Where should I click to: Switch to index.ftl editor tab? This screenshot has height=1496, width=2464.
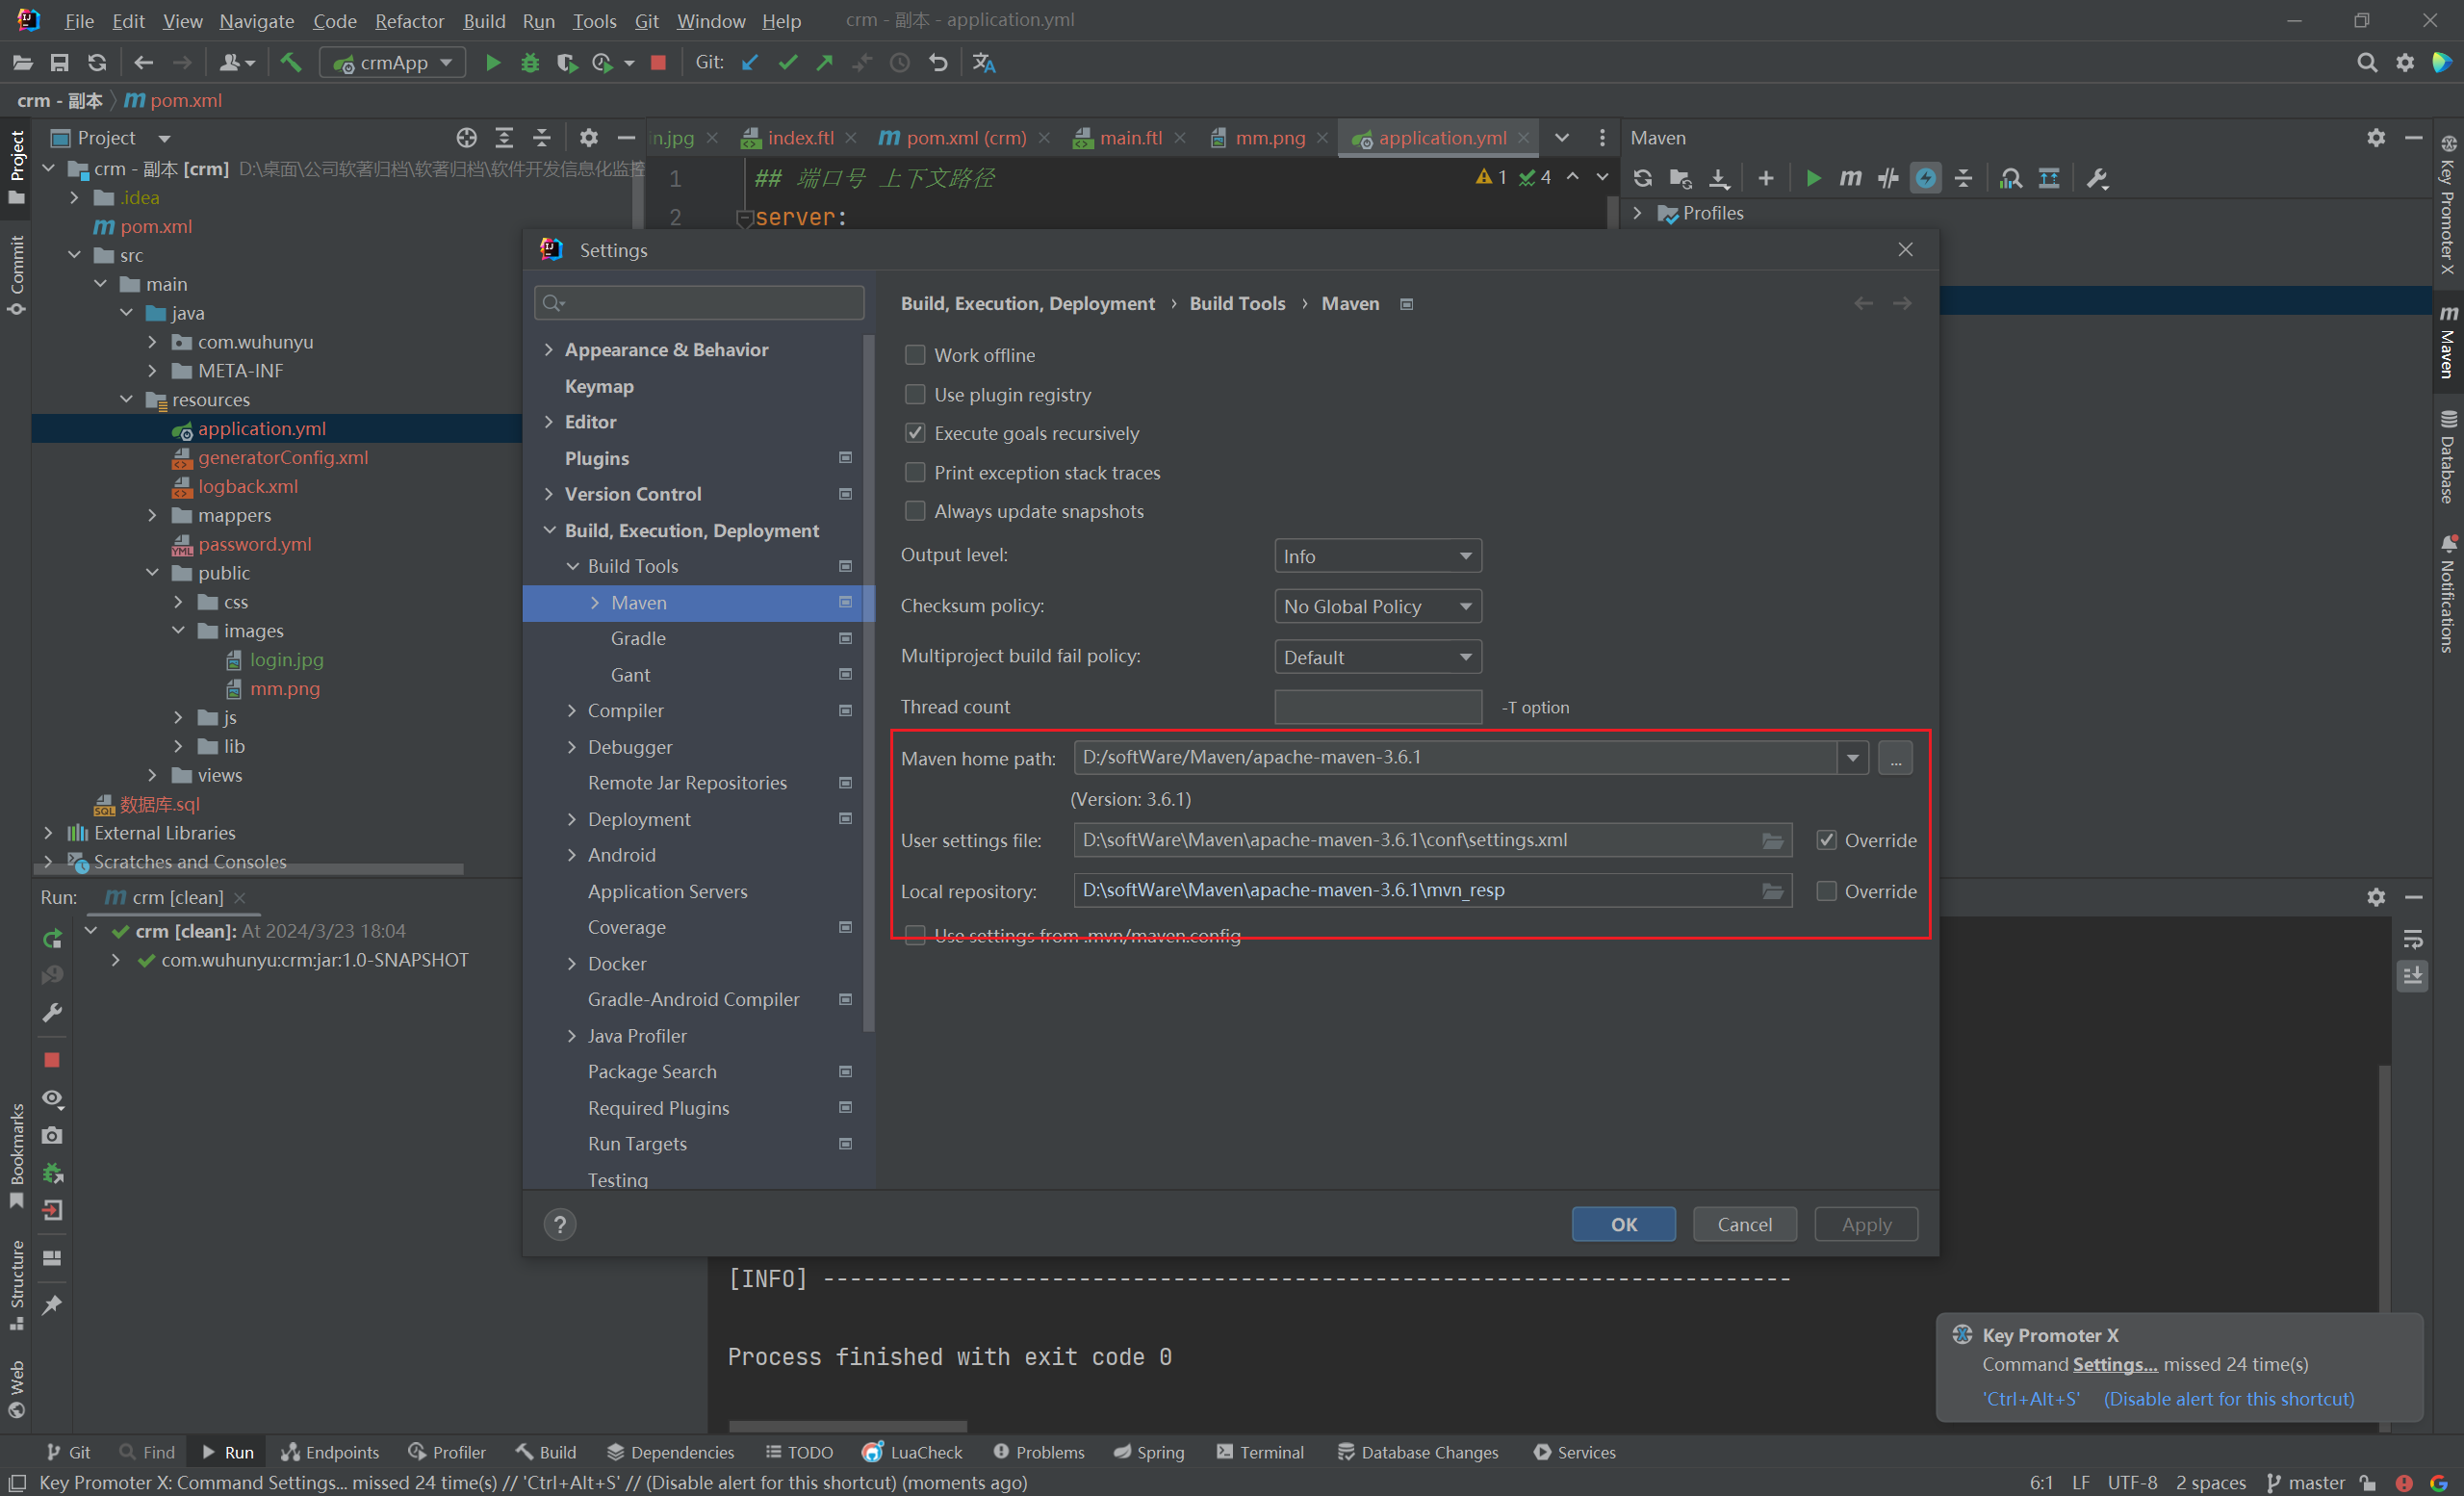pos(799,138)
